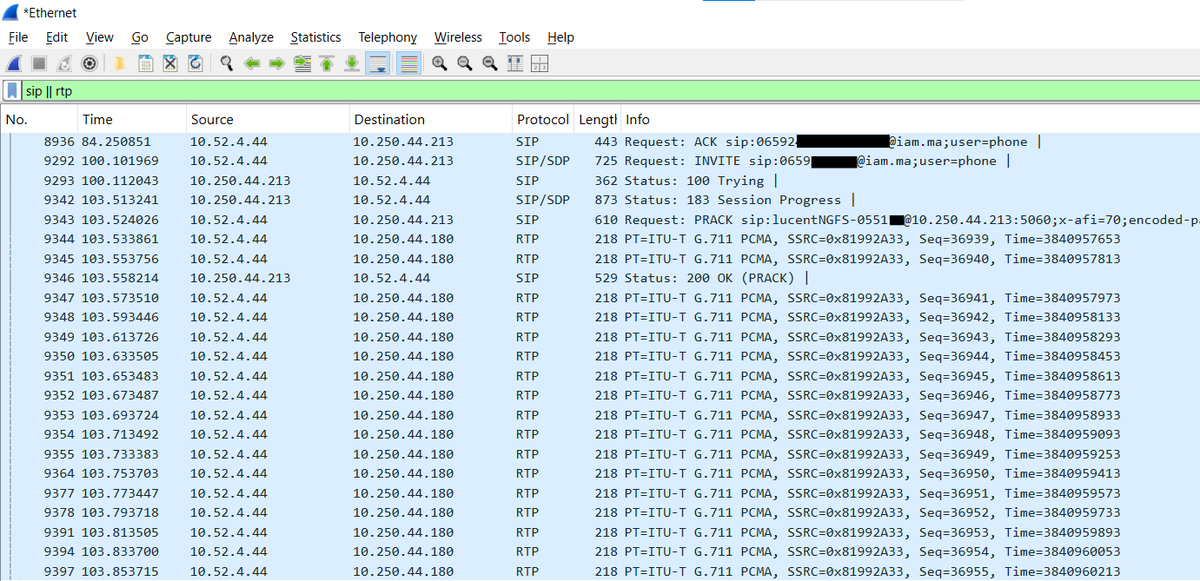Image resolution: width=1200 pixels, height=581 pixels.
Task: Select packet number 9394
Action: (600, 552)
